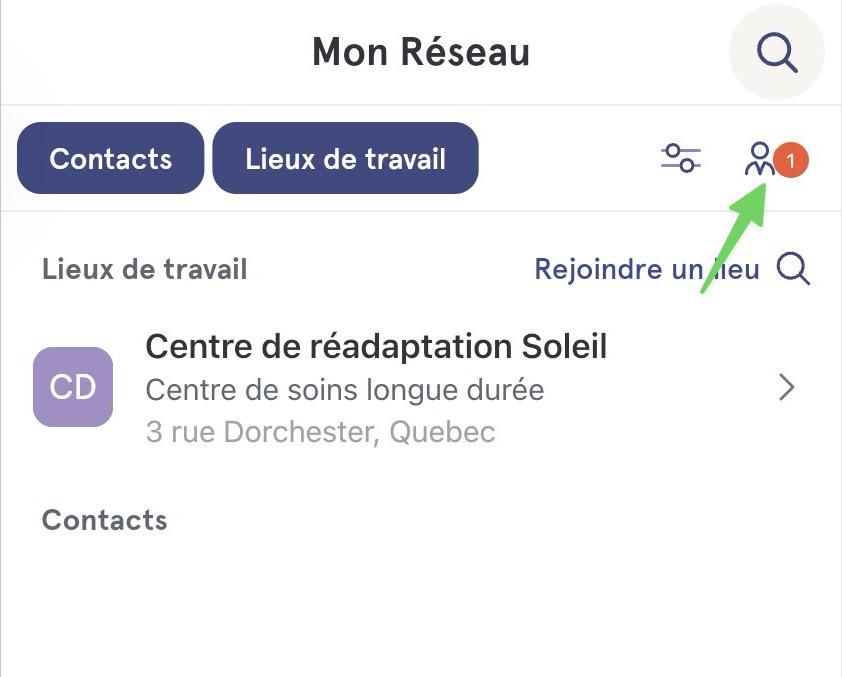Click the Rejoindre un lieu link
The width and height of the screenshot is (842, 677).
click(647, 269)
